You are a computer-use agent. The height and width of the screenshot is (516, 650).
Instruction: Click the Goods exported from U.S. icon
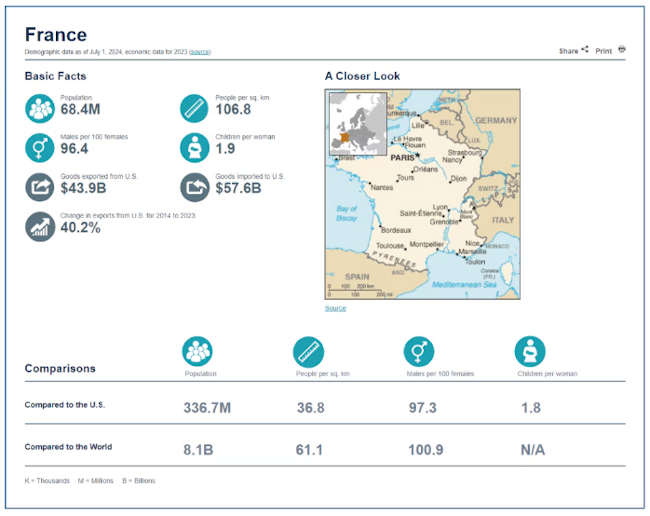click(x=40, y=187)
